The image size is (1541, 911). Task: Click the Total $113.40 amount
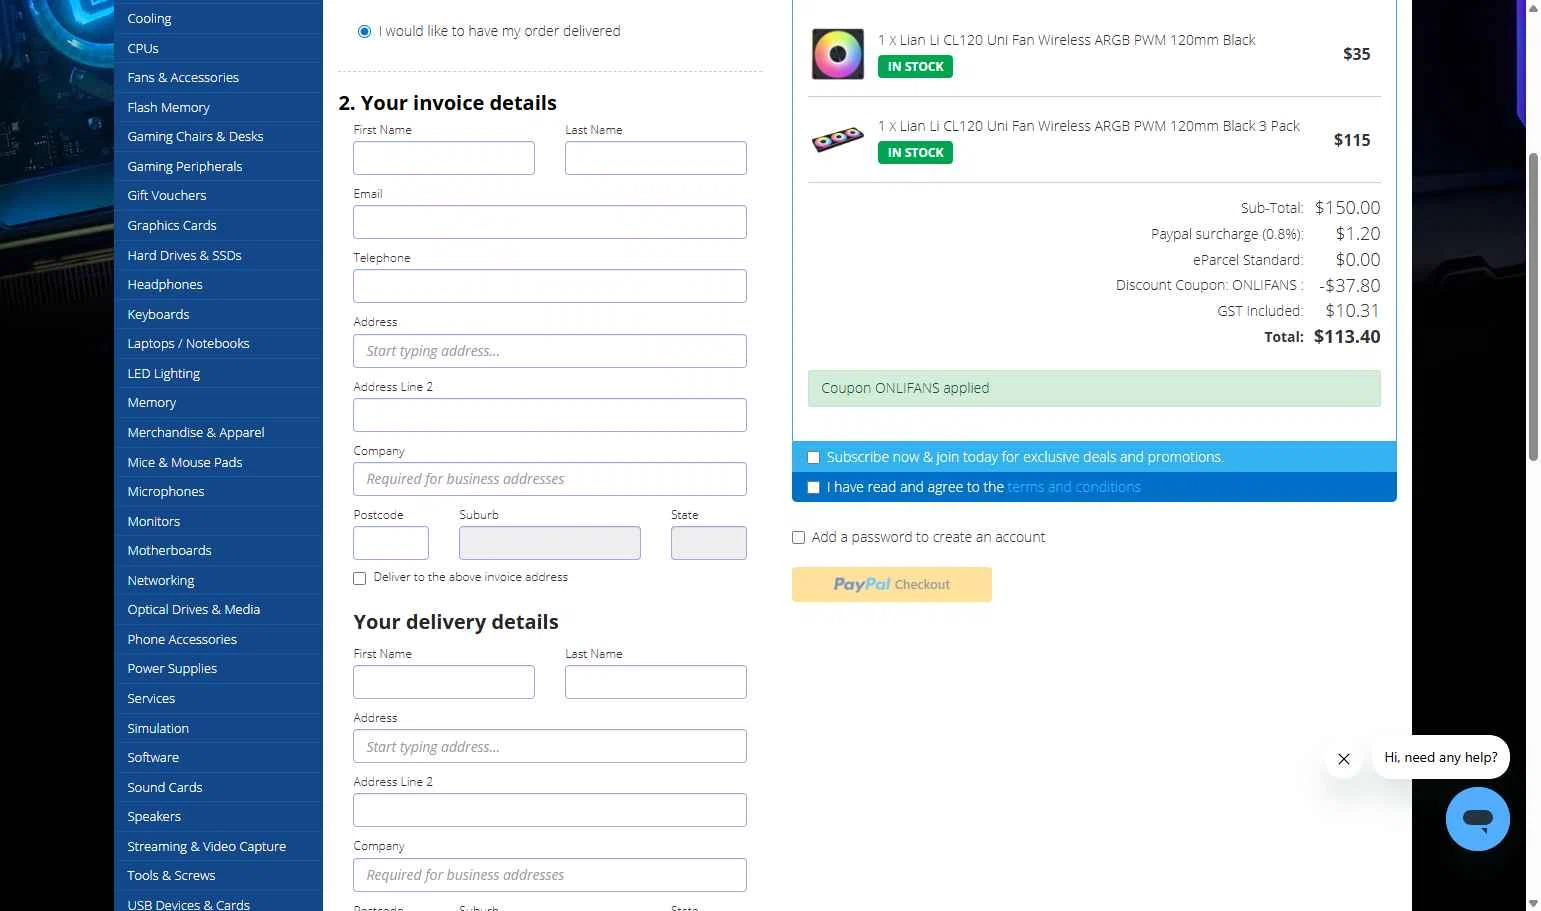pos(1347,337)
